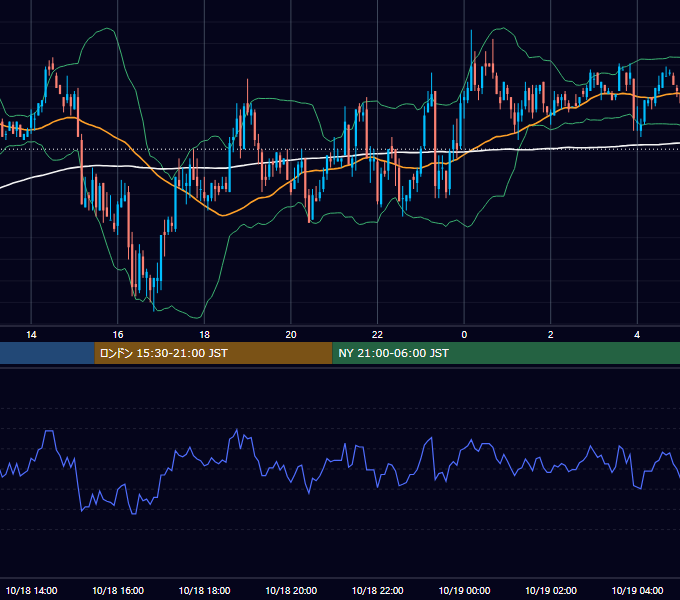The width and height of the screenshot is (680, 600).
Task: Click hour label 14 on price chart axis
Action: click(x=31, y=335)
